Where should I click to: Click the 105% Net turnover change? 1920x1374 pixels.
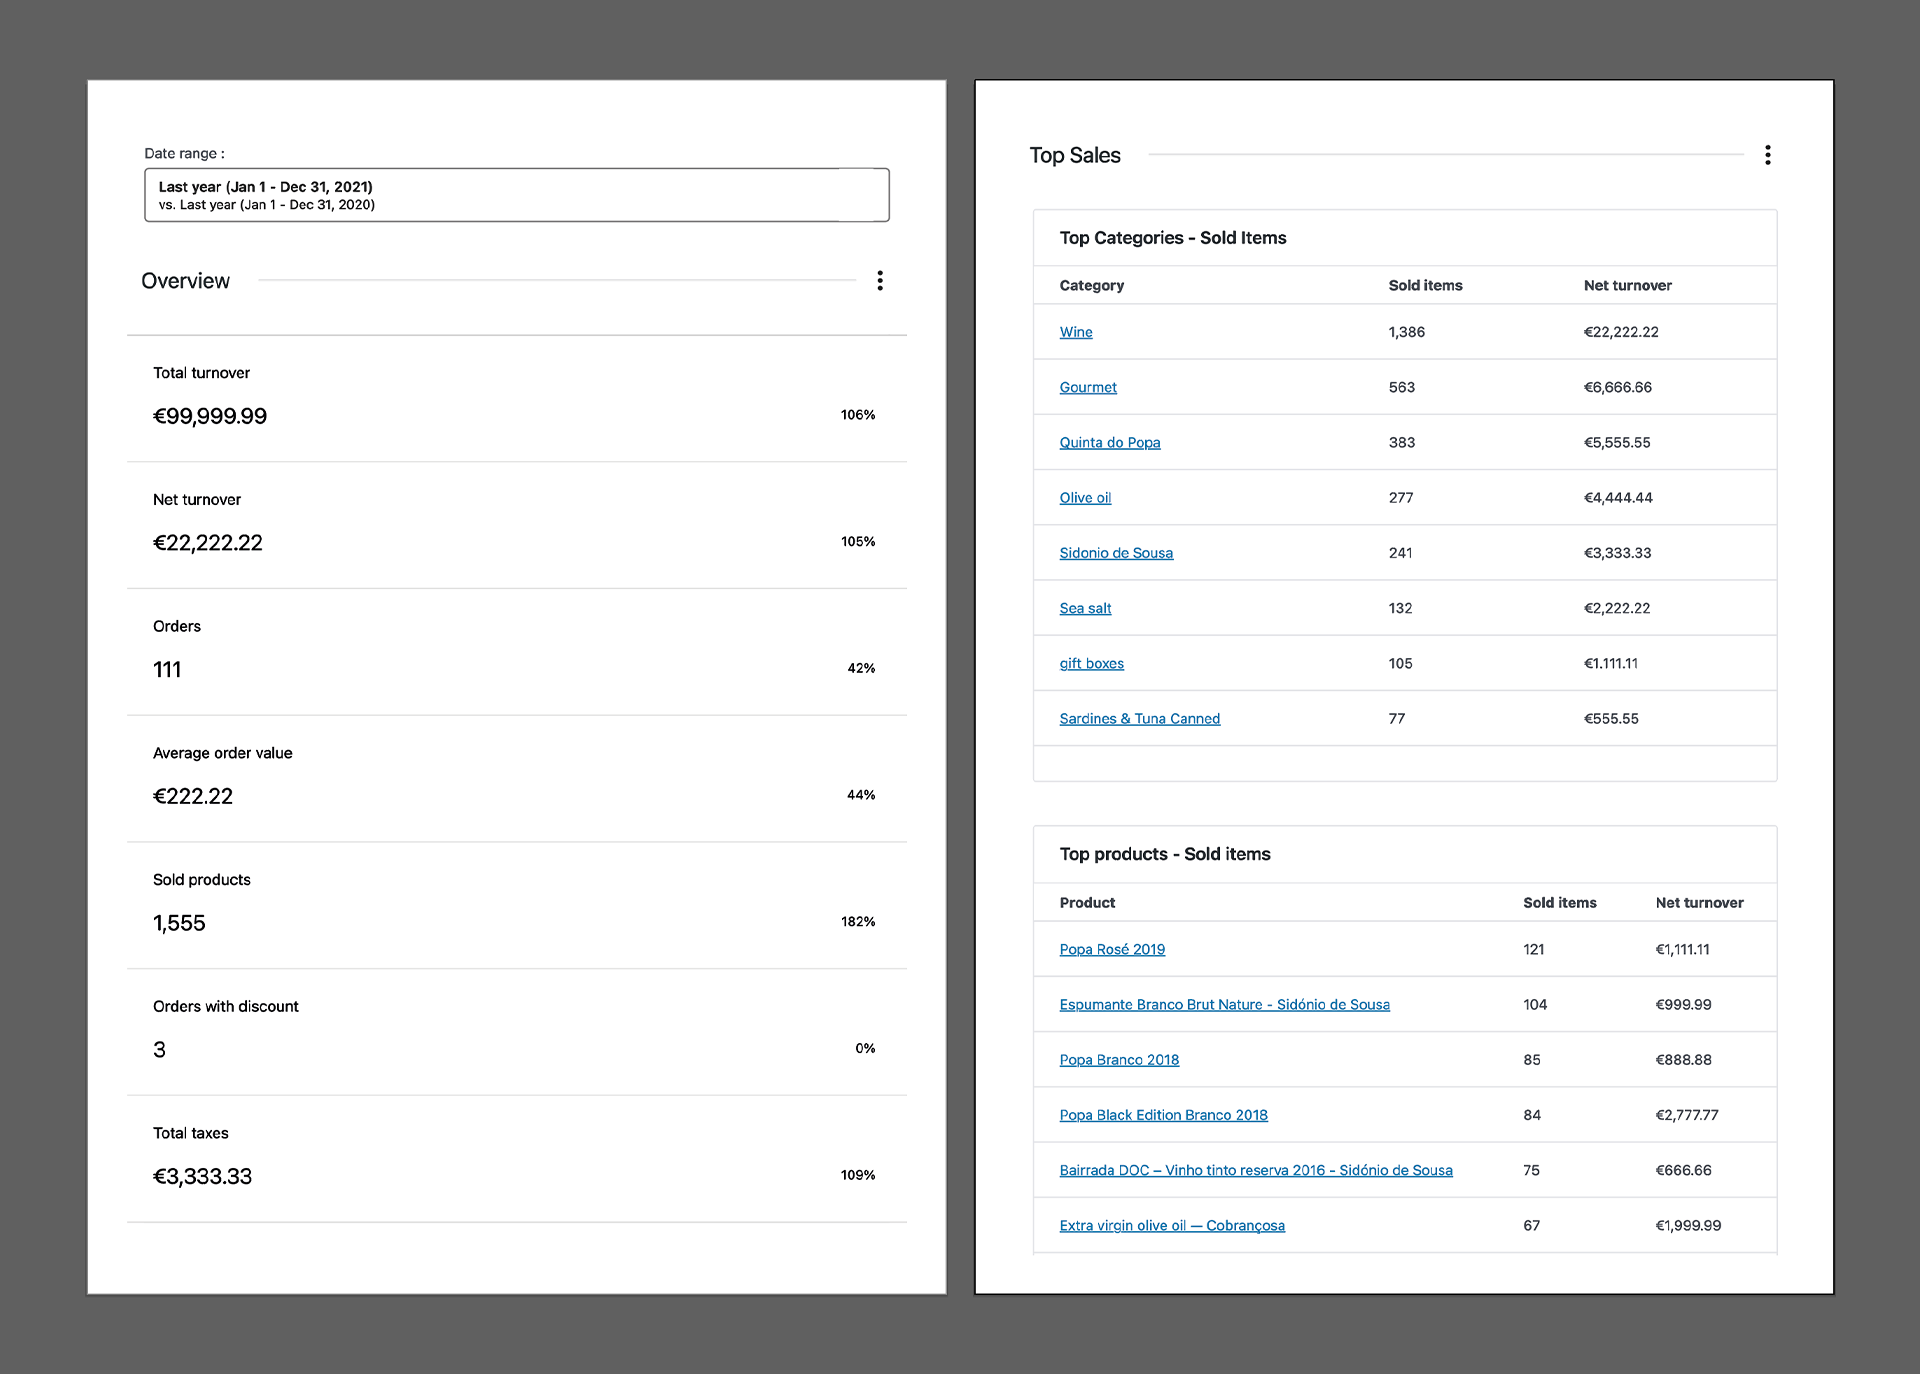[x=858, y=541]
